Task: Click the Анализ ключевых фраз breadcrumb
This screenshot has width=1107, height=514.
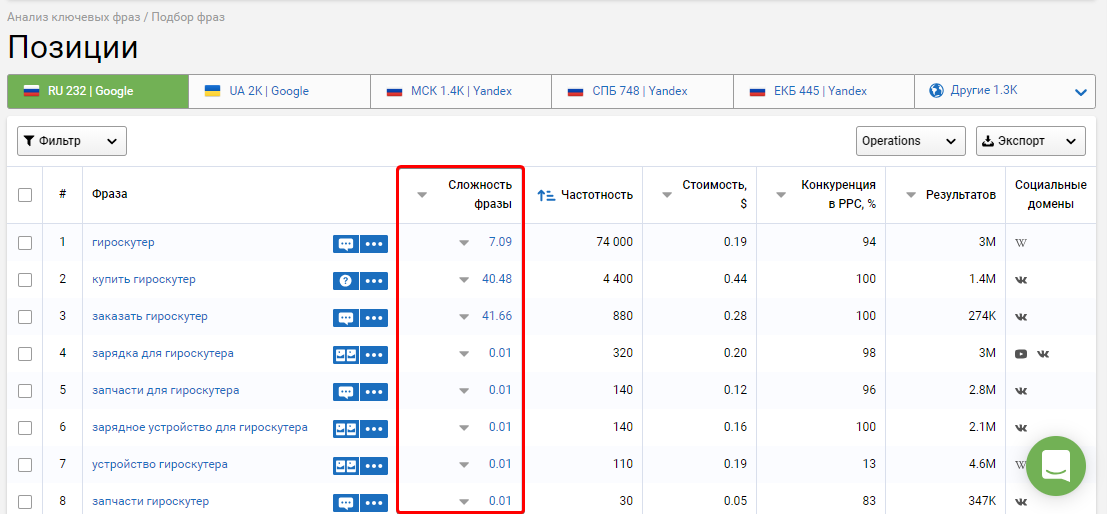Action: click(73, 17)
